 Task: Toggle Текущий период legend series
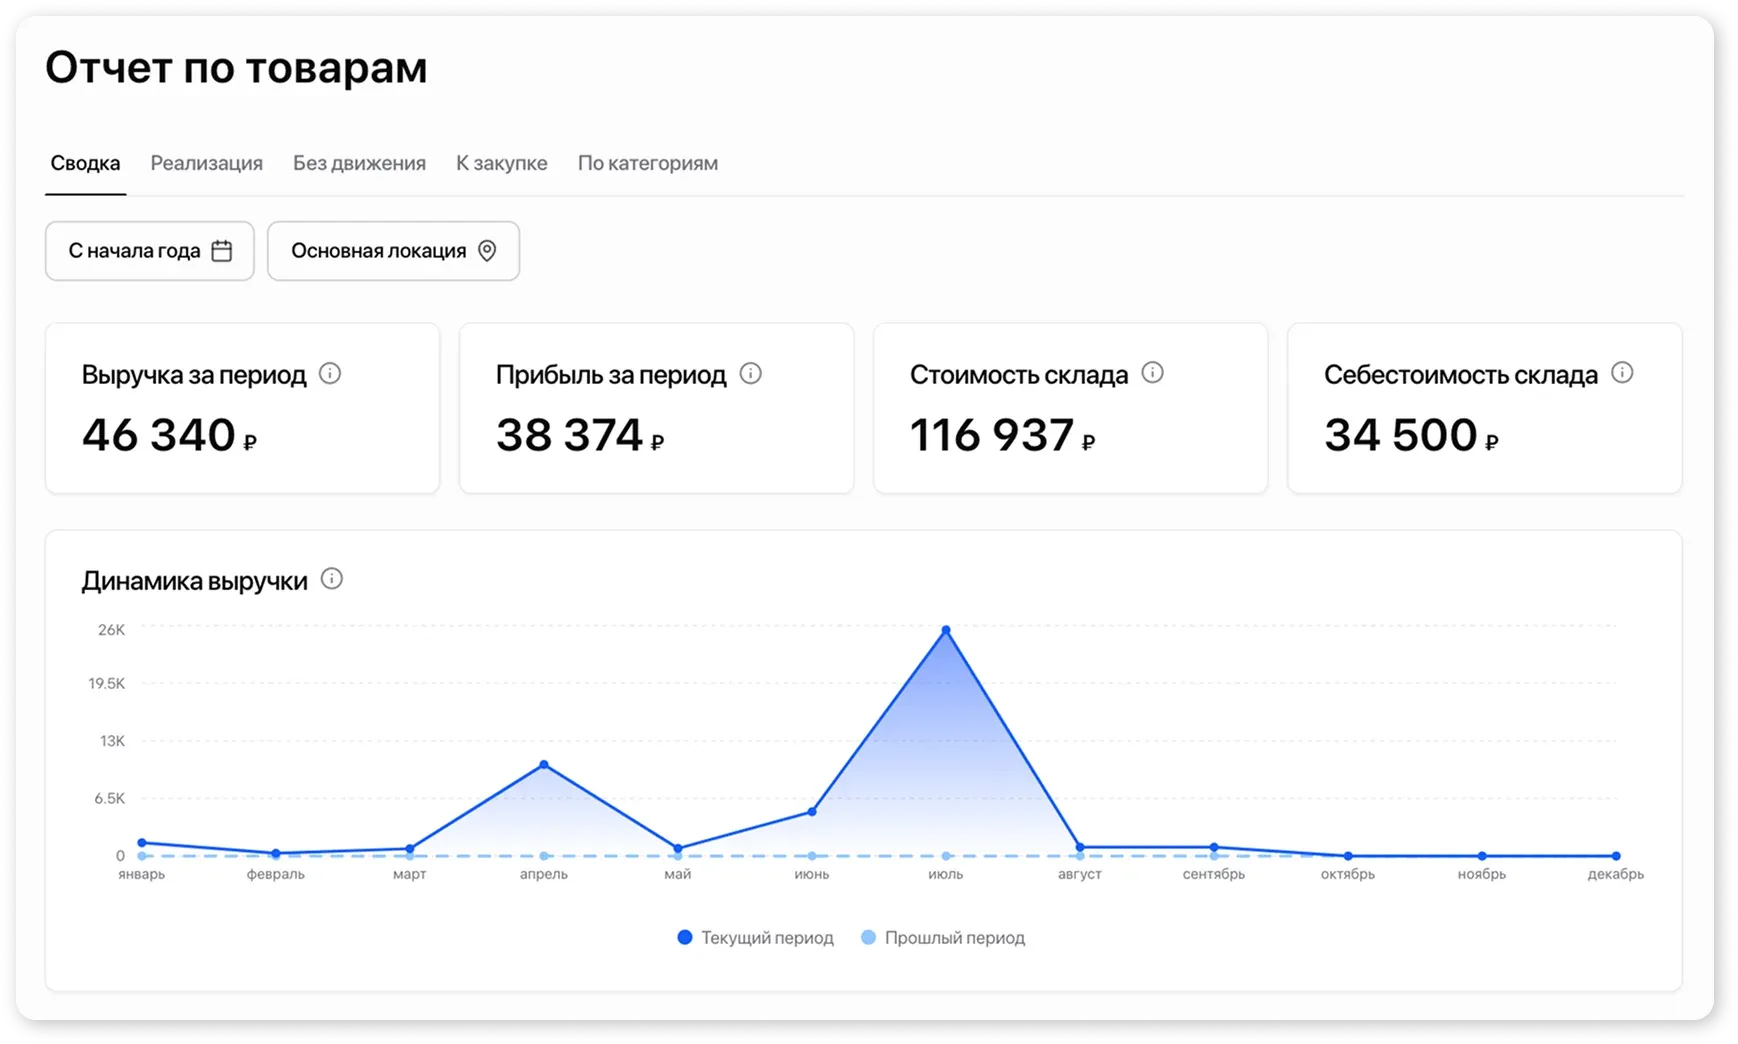pyautogui.click(x=755, y=938)
